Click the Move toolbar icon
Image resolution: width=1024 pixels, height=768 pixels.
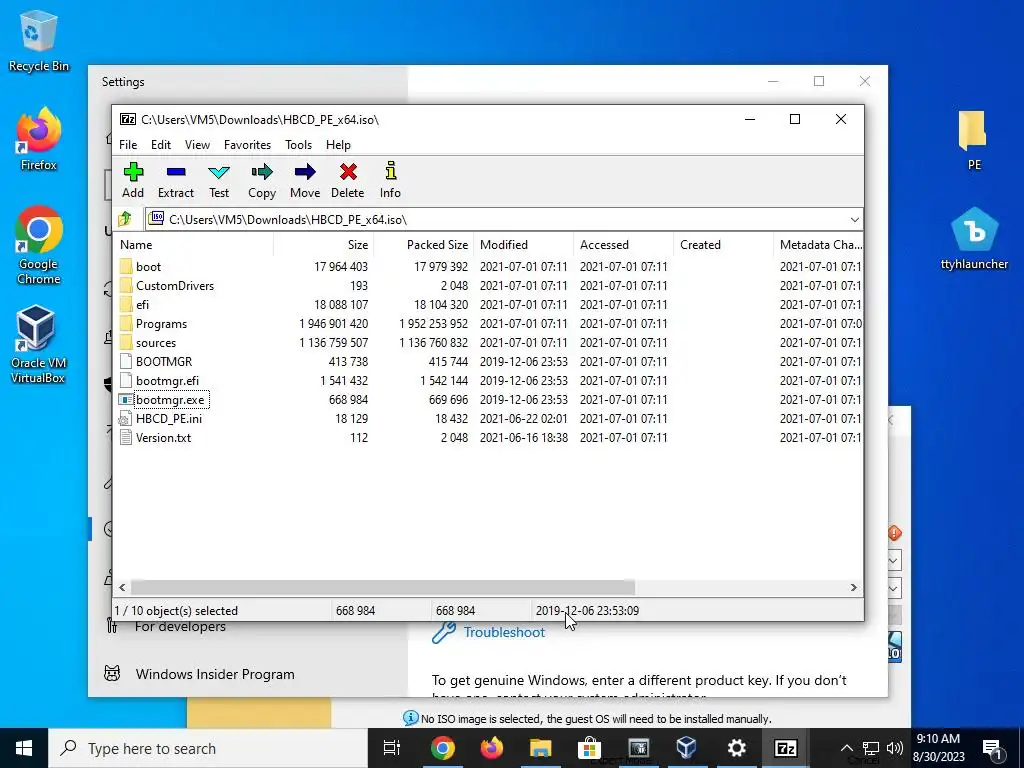(305, 180)
